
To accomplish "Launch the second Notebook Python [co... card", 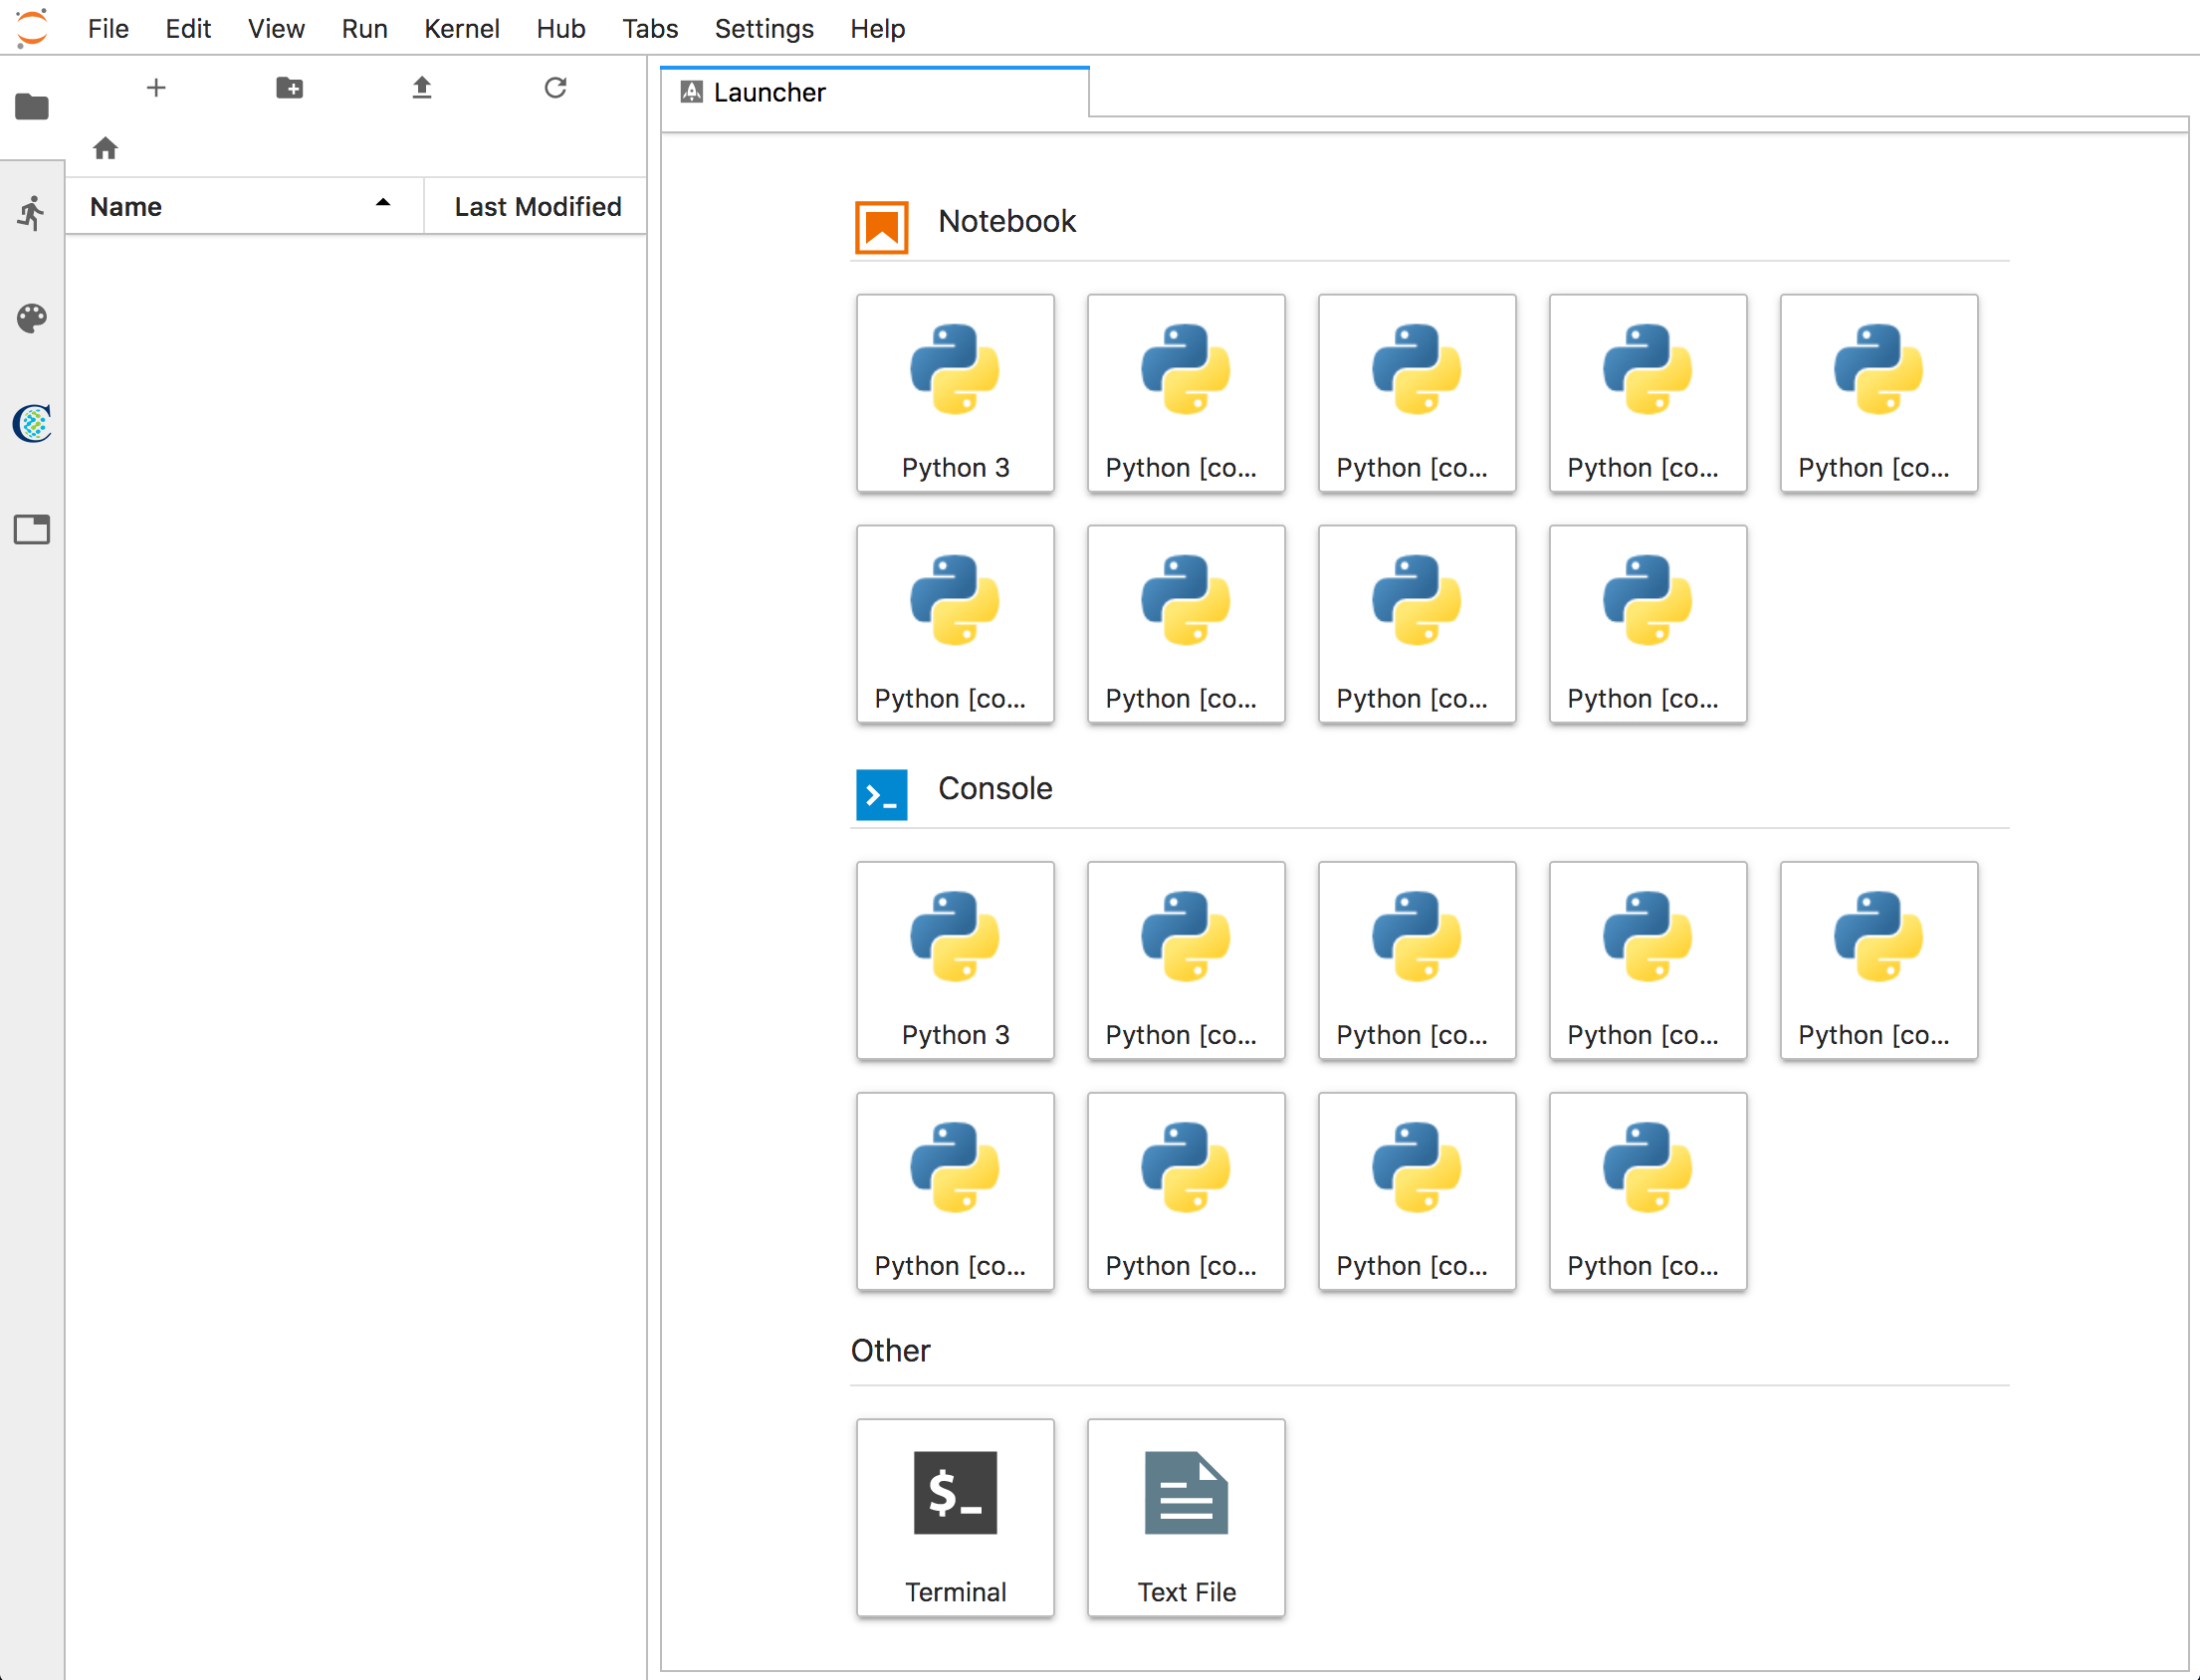I will (x=1186, y=393).
